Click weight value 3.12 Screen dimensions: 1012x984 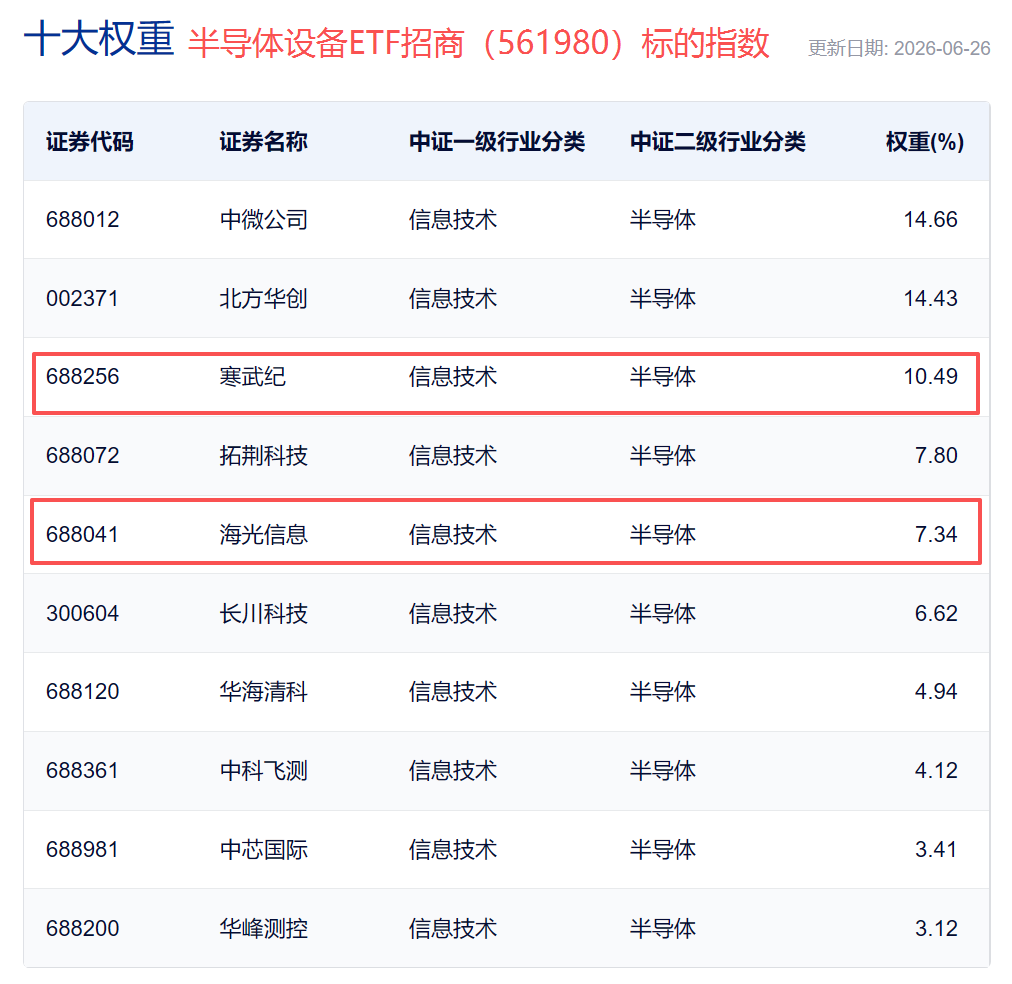[x=936, y=929]
